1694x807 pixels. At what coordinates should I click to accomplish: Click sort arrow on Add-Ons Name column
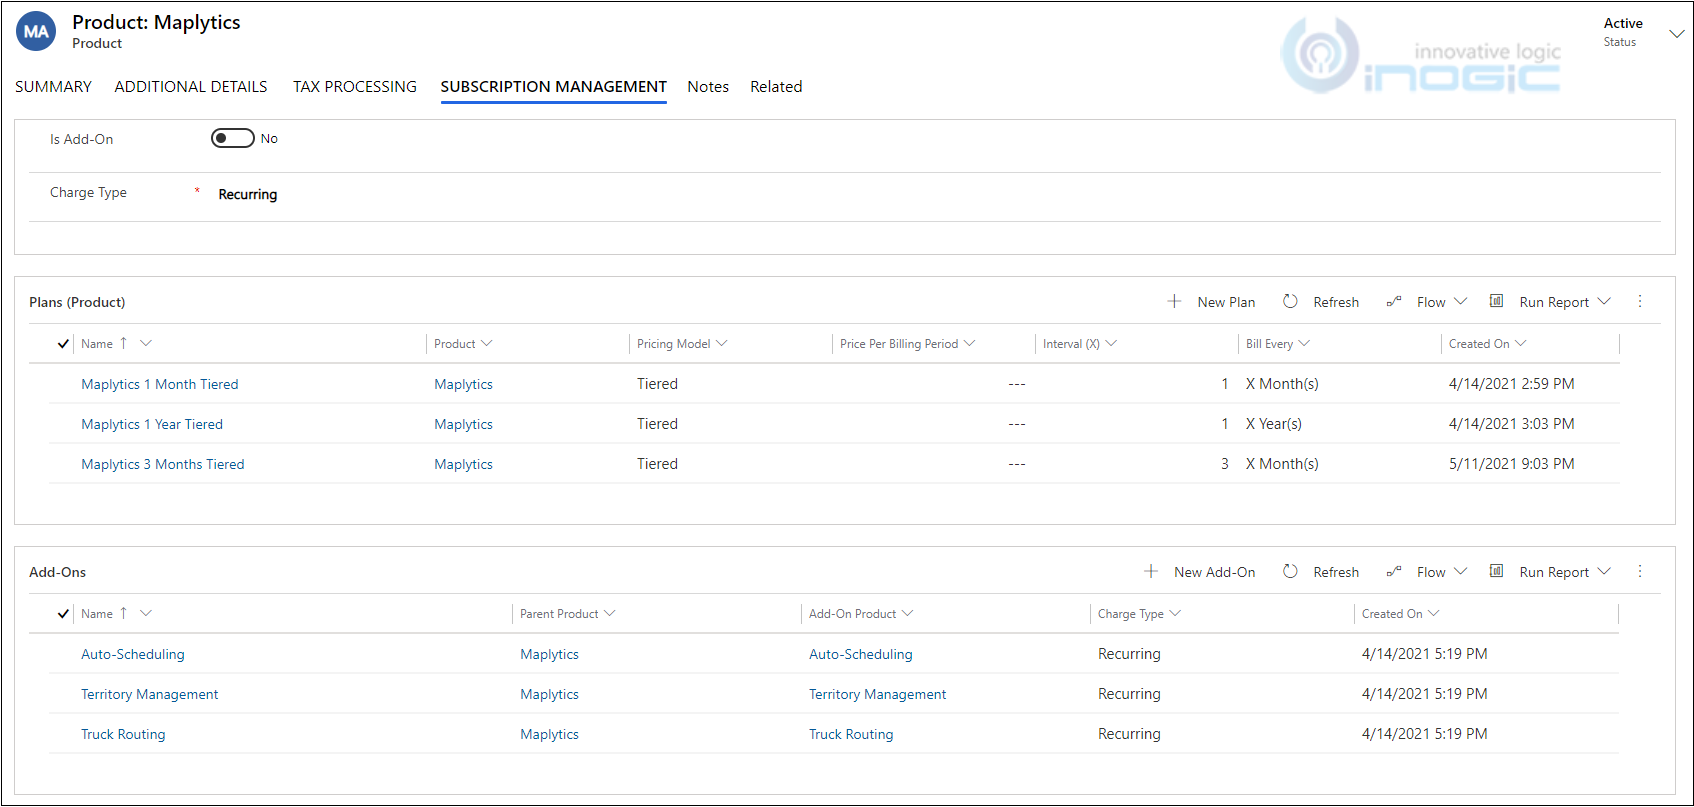(x=123, y=613)
